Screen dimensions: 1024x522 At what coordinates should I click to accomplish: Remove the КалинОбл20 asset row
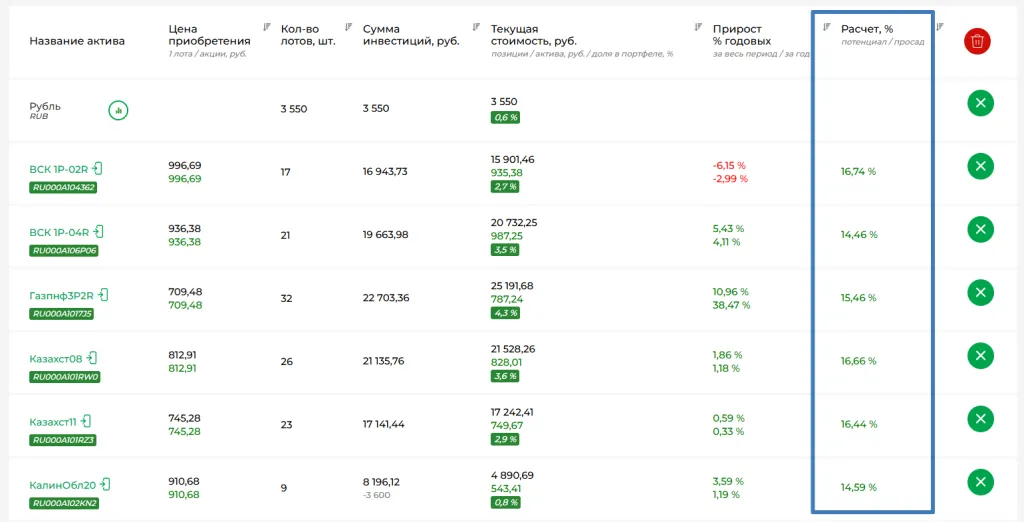980,482
